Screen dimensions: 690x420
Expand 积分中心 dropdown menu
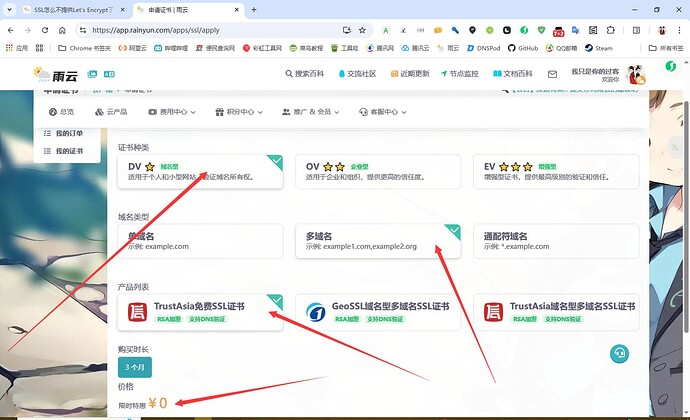pos(239,112)
